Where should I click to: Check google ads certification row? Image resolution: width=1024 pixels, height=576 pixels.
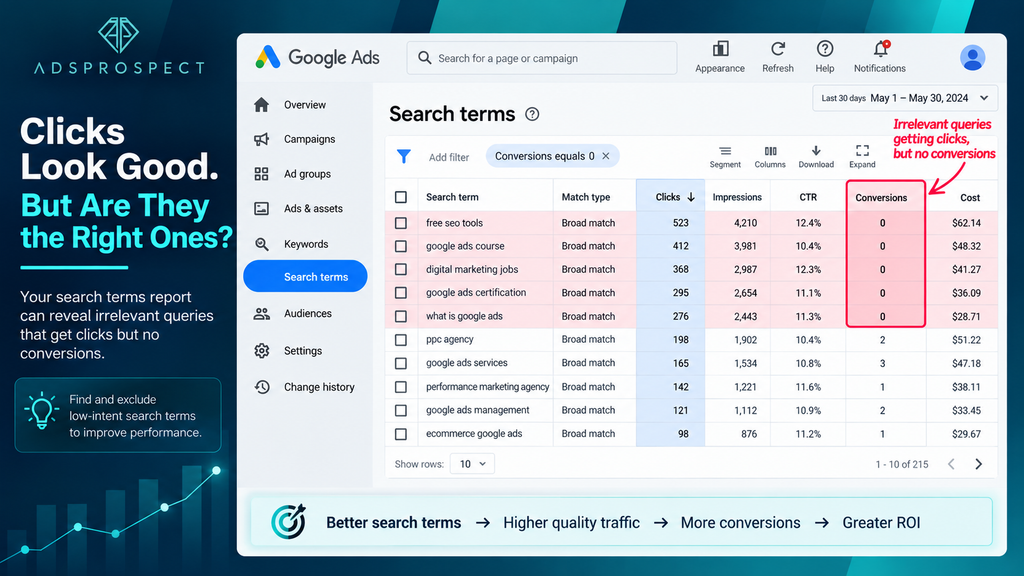pos(401,293)
